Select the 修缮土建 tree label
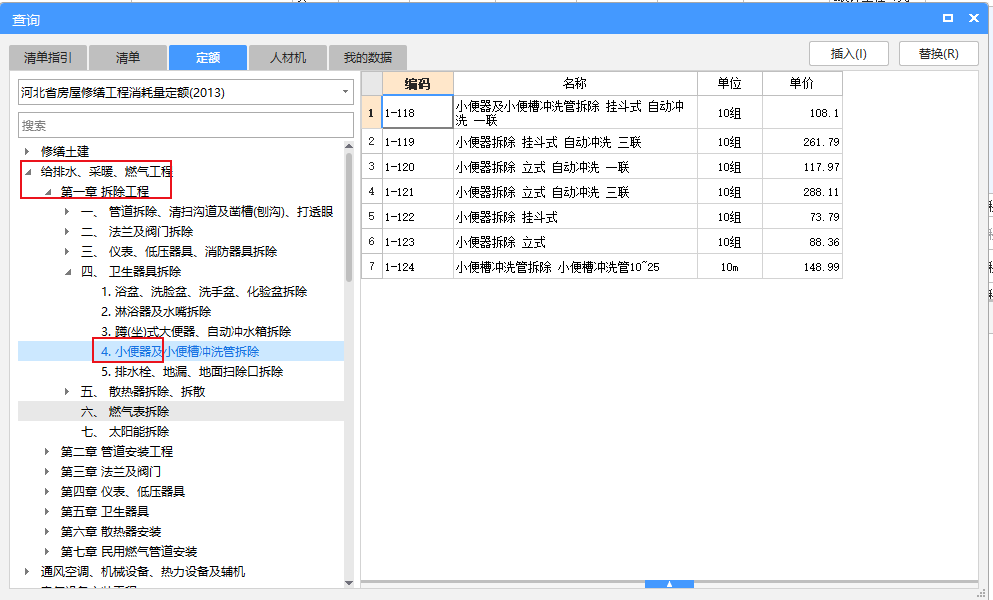 [65, 151]
